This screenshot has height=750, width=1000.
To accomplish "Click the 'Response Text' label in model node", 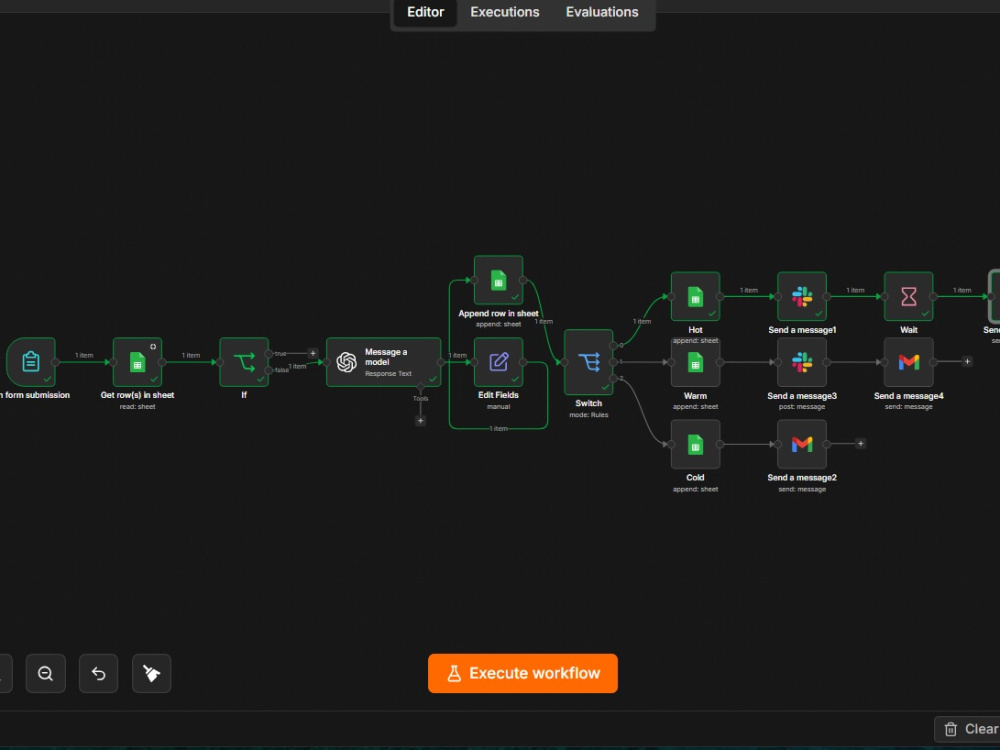I will point(388,374).
